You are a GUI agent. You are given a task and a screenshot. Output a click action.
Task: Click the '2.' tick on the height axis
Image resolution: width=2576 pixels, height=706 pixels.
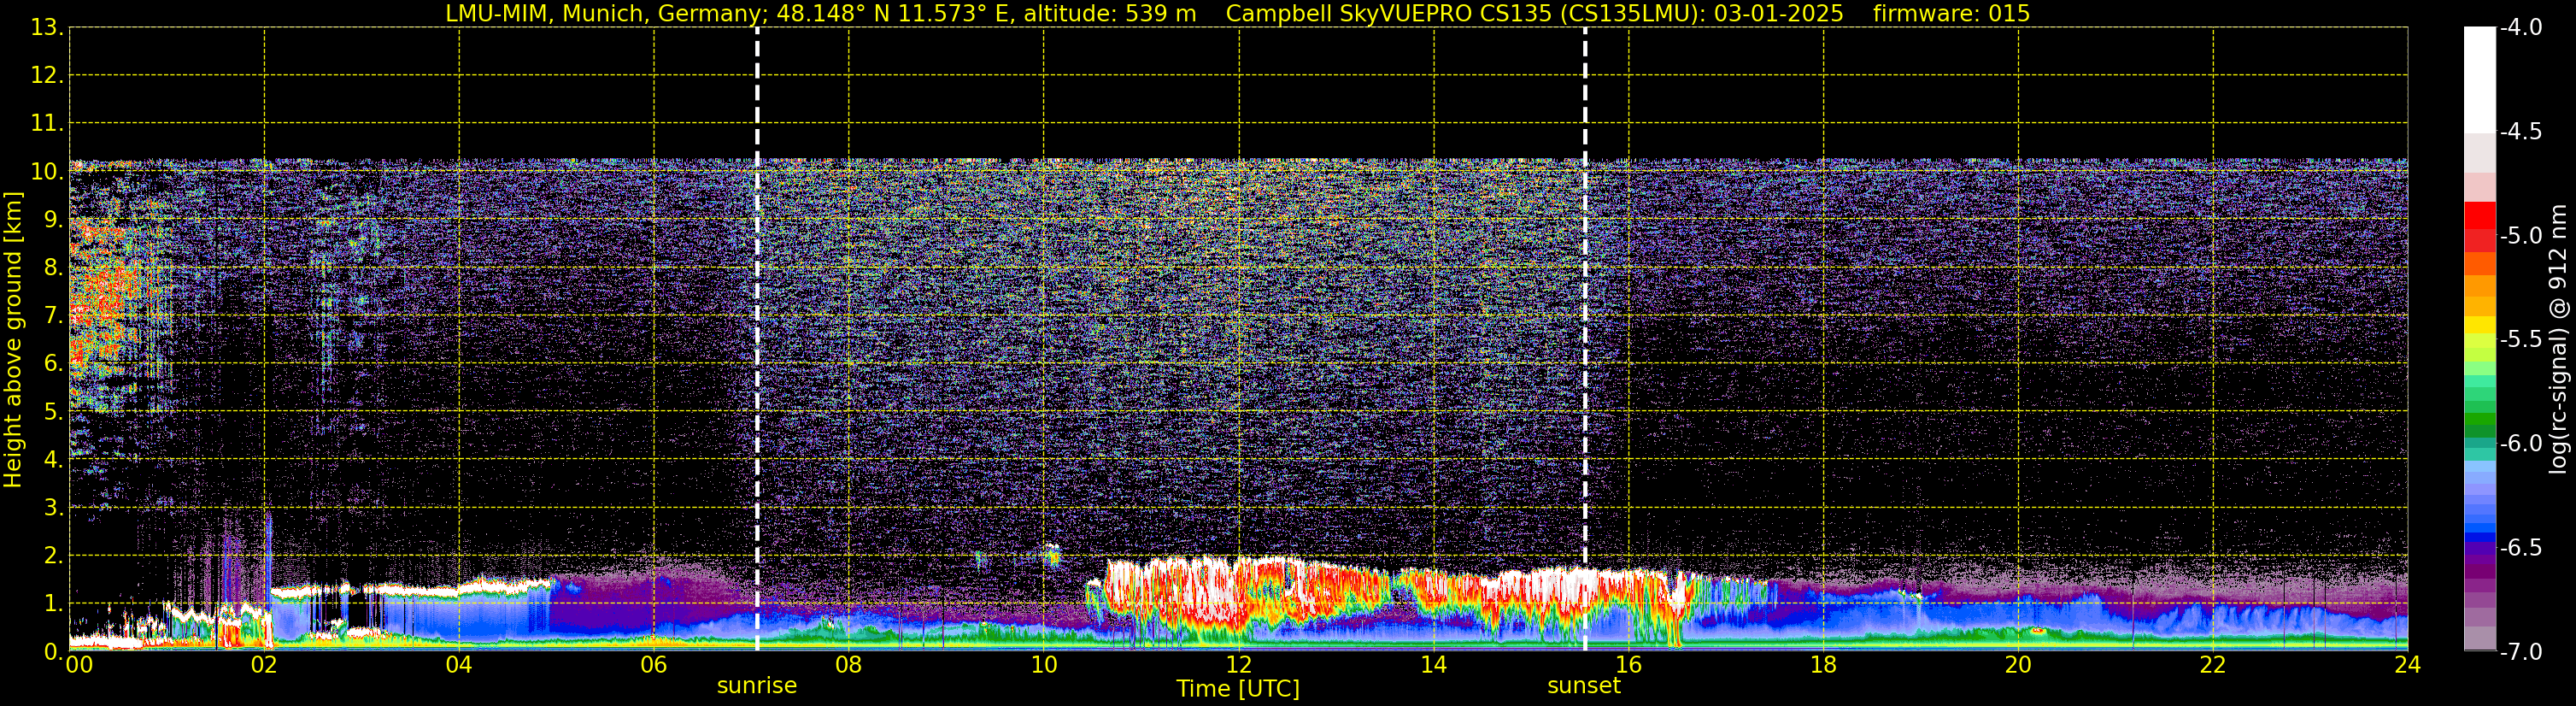[53, 556]
